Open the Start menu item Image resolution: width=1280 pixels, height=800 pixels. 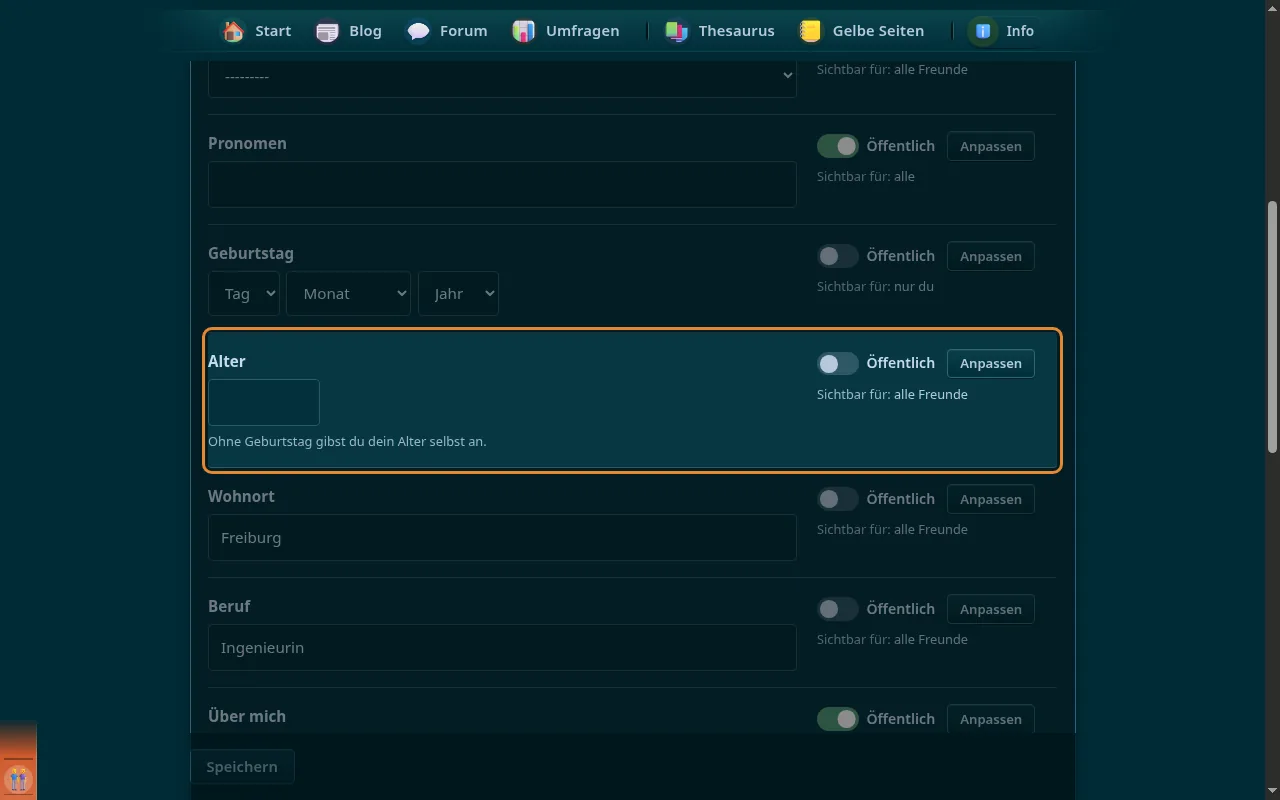257,31
